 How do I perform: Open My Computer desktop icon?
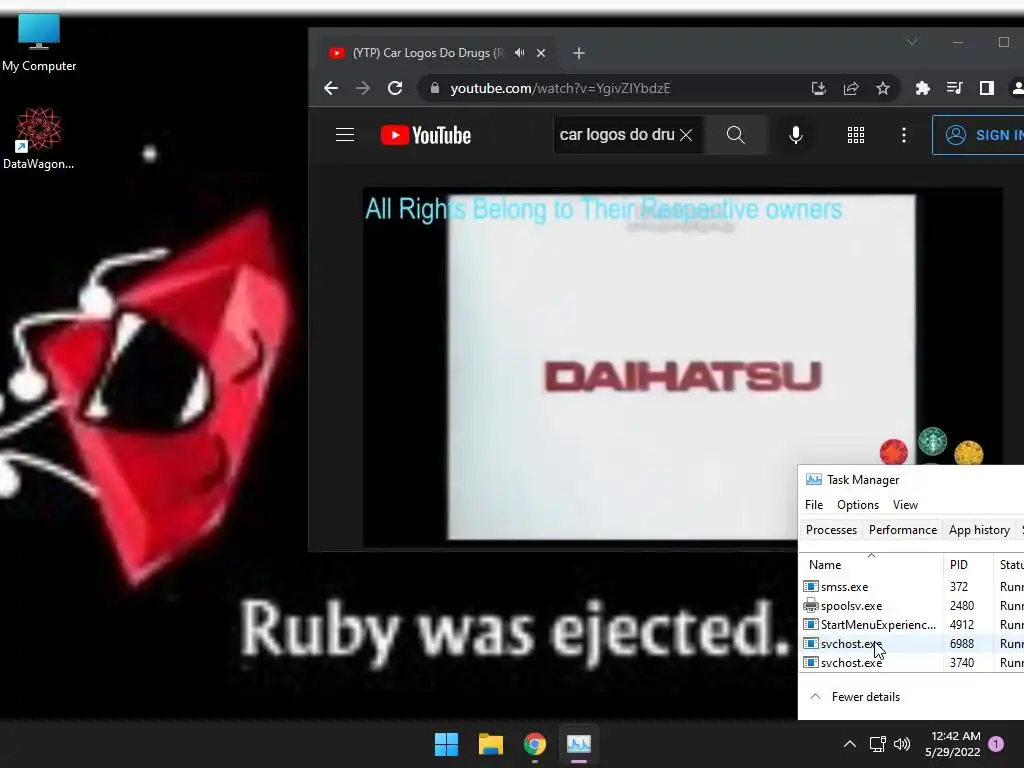(39, 42)
